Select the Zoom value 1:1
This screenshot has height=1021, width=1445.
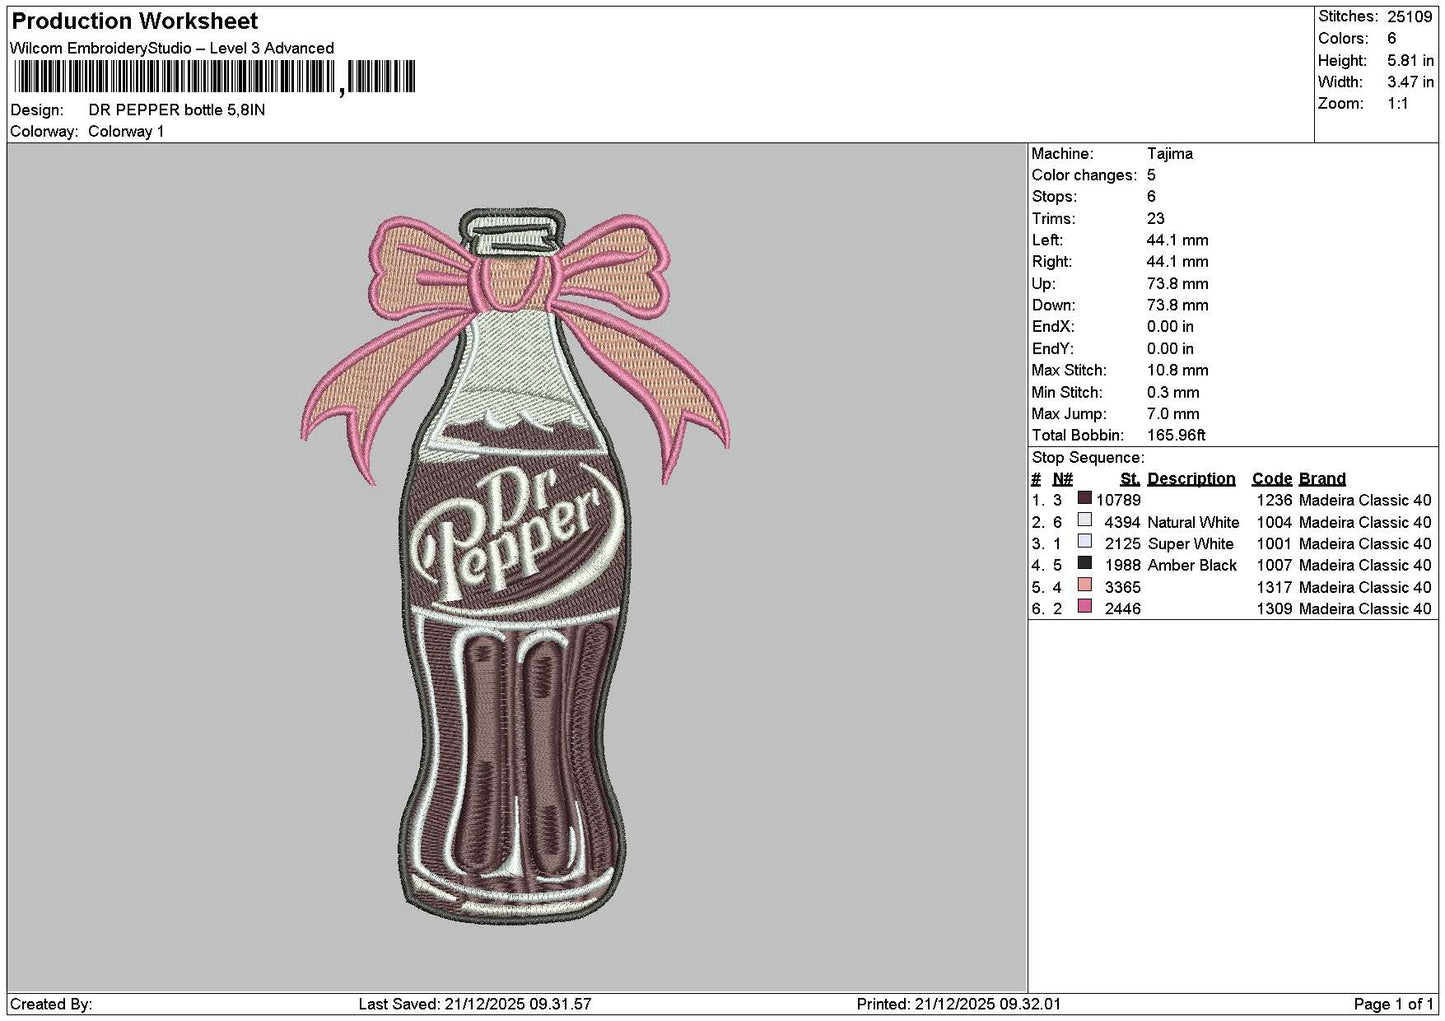1397,104
